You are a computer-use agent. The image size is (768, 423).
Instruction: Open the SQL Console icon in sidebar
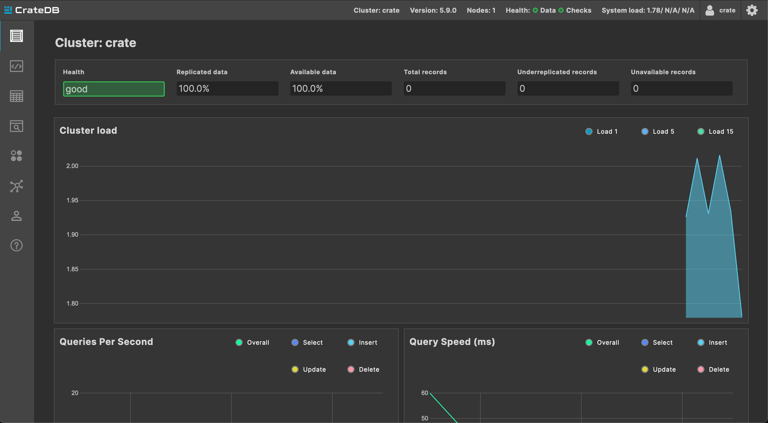[x=16, y=66]
